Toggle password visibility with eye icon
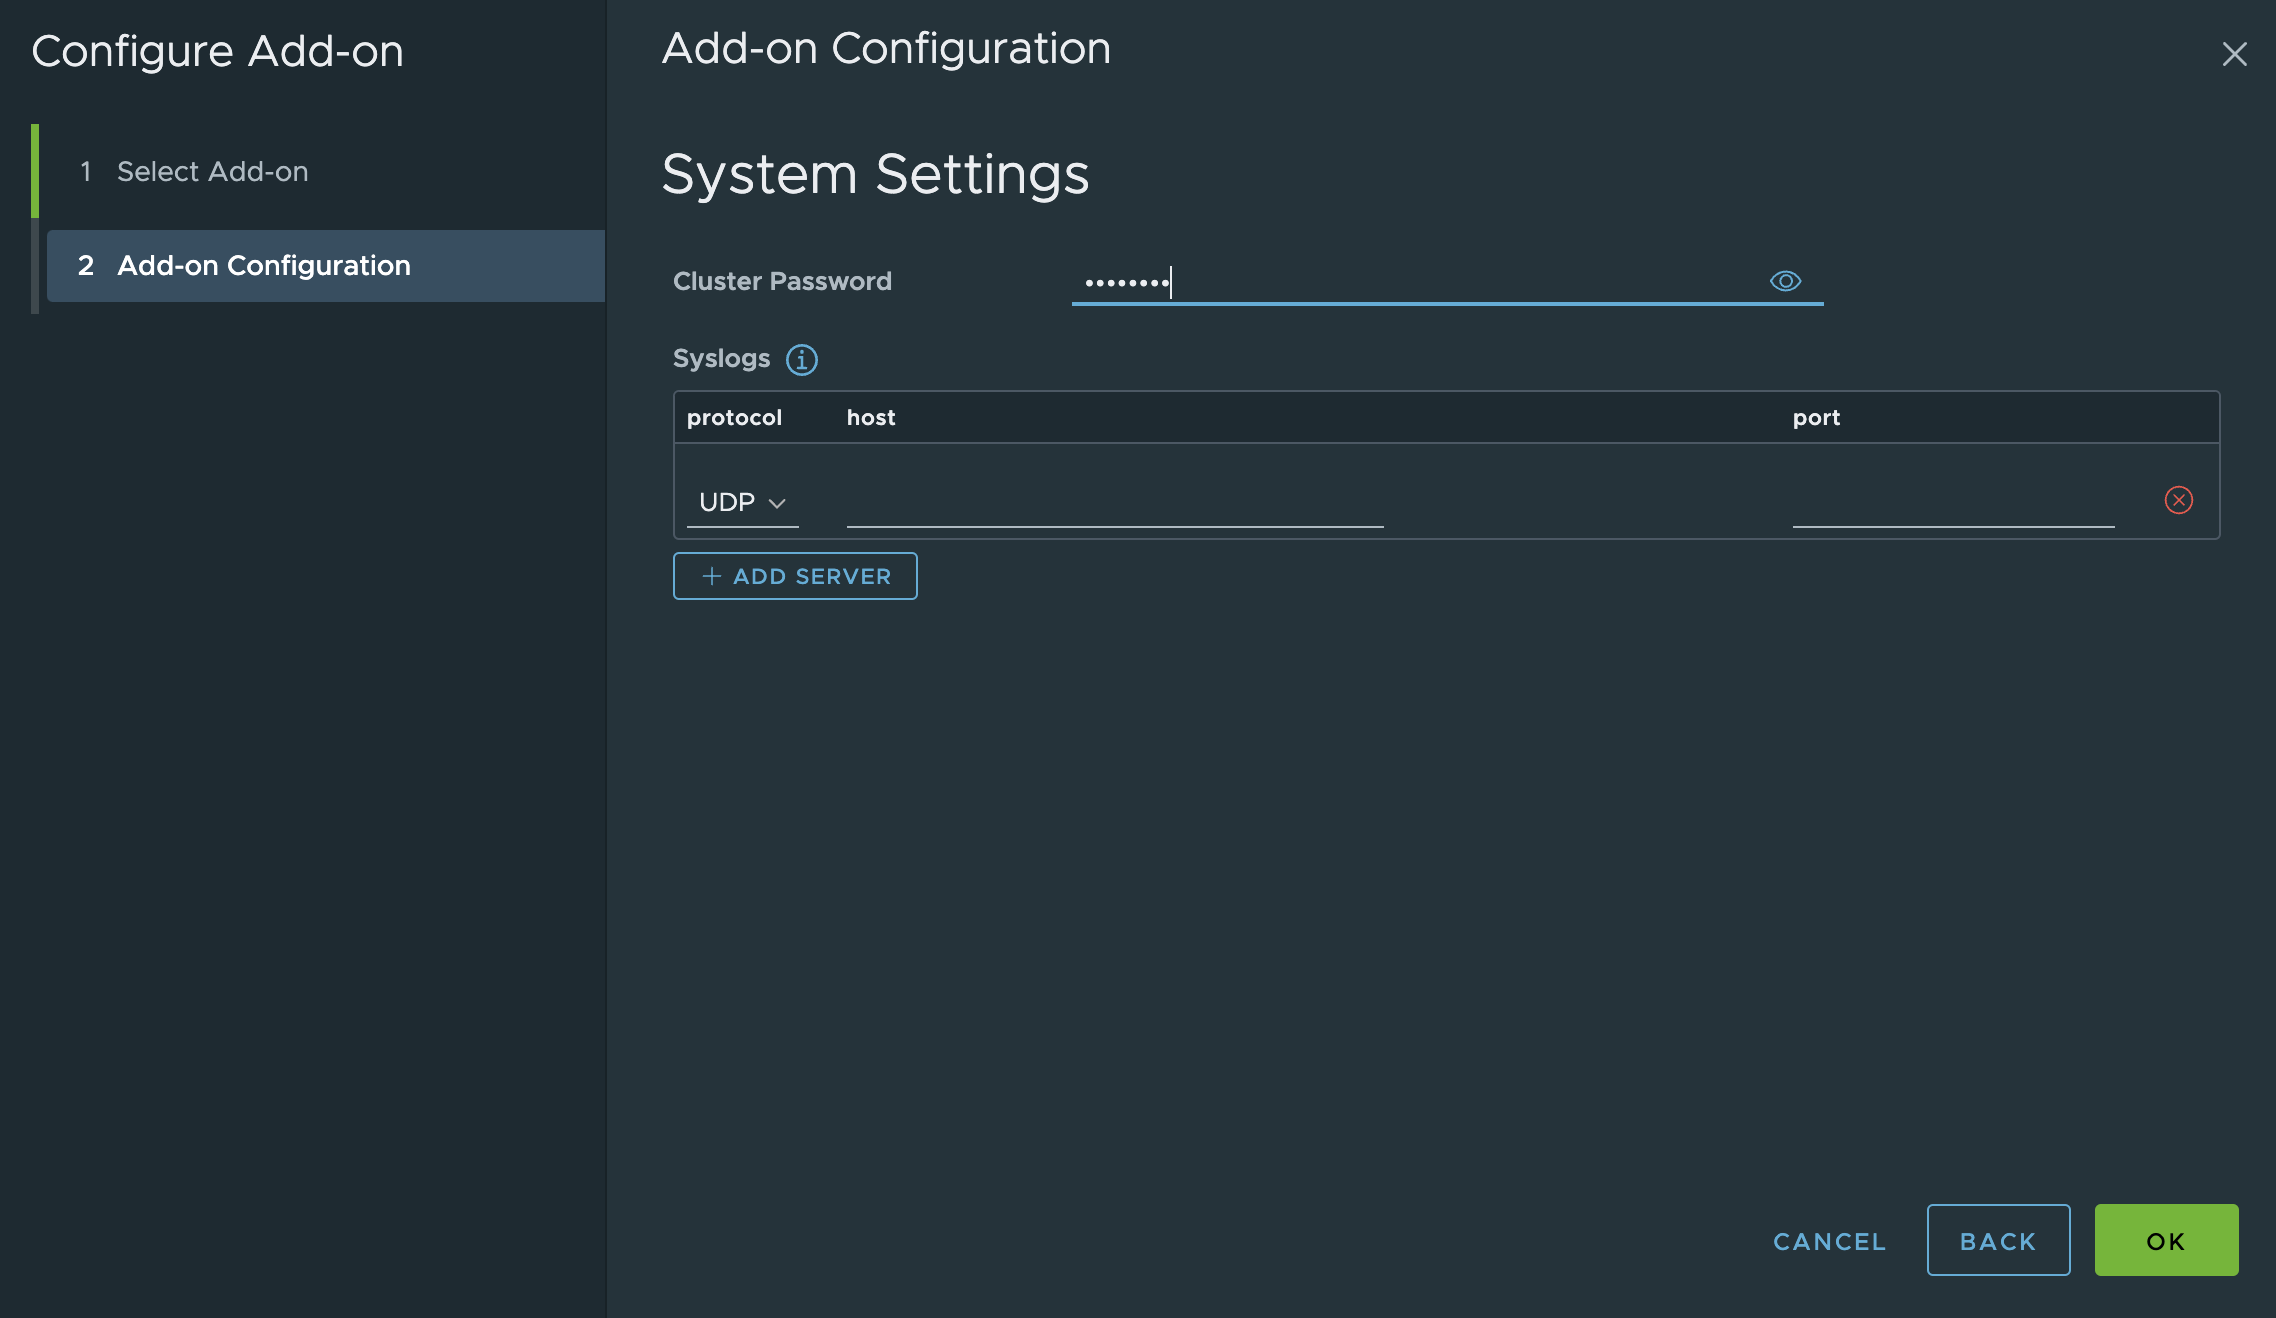 1785,281
